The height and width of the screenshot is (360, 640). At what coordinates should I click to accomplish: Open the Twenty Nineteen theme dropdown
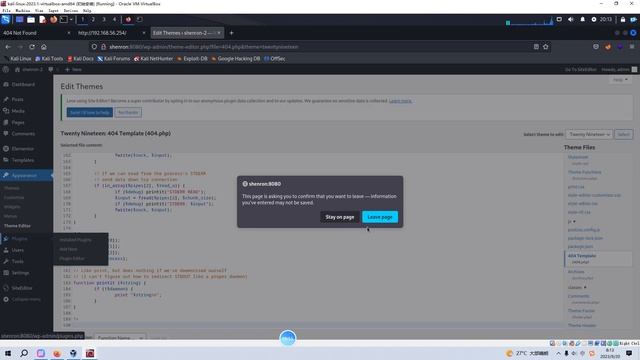589,134
